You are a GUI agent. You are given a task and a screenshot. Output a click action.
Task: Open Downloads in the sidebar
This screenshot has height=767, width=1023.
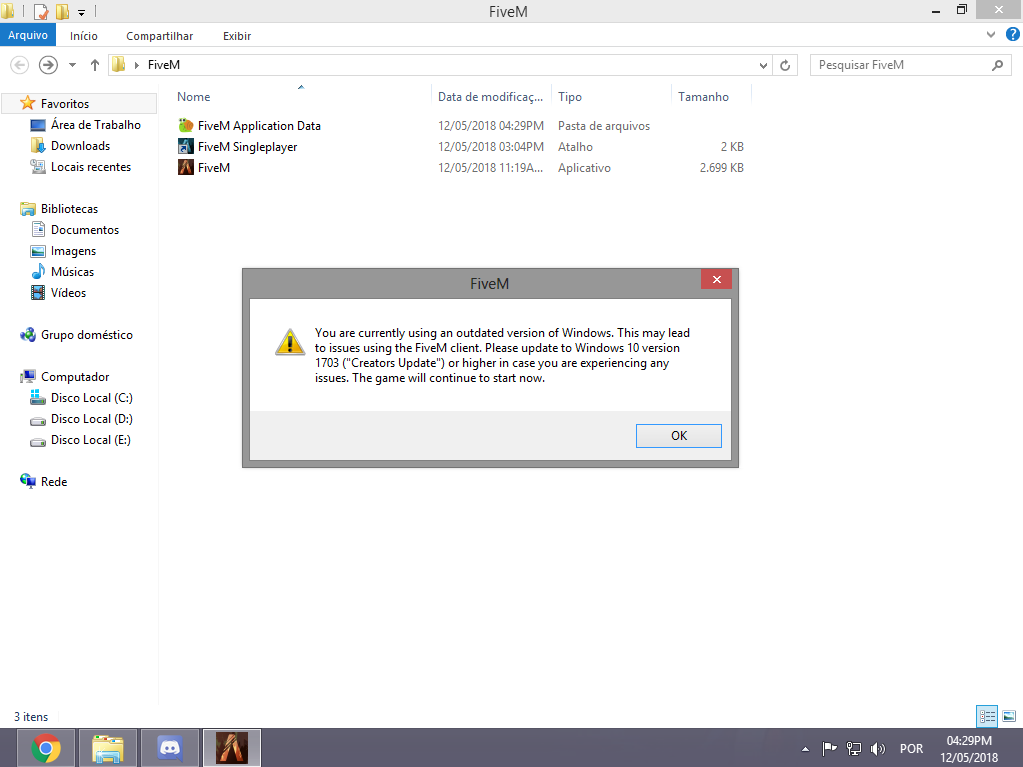point(80,145)
